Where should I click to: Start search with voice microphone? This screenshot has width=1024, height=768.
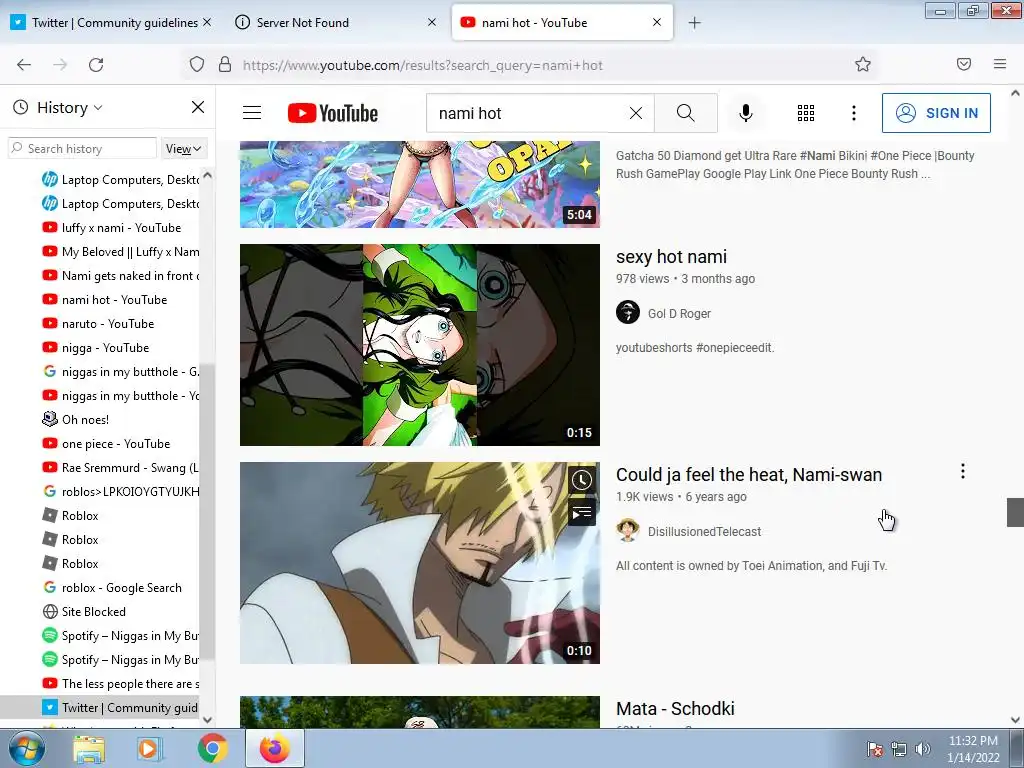pos(746,113)
